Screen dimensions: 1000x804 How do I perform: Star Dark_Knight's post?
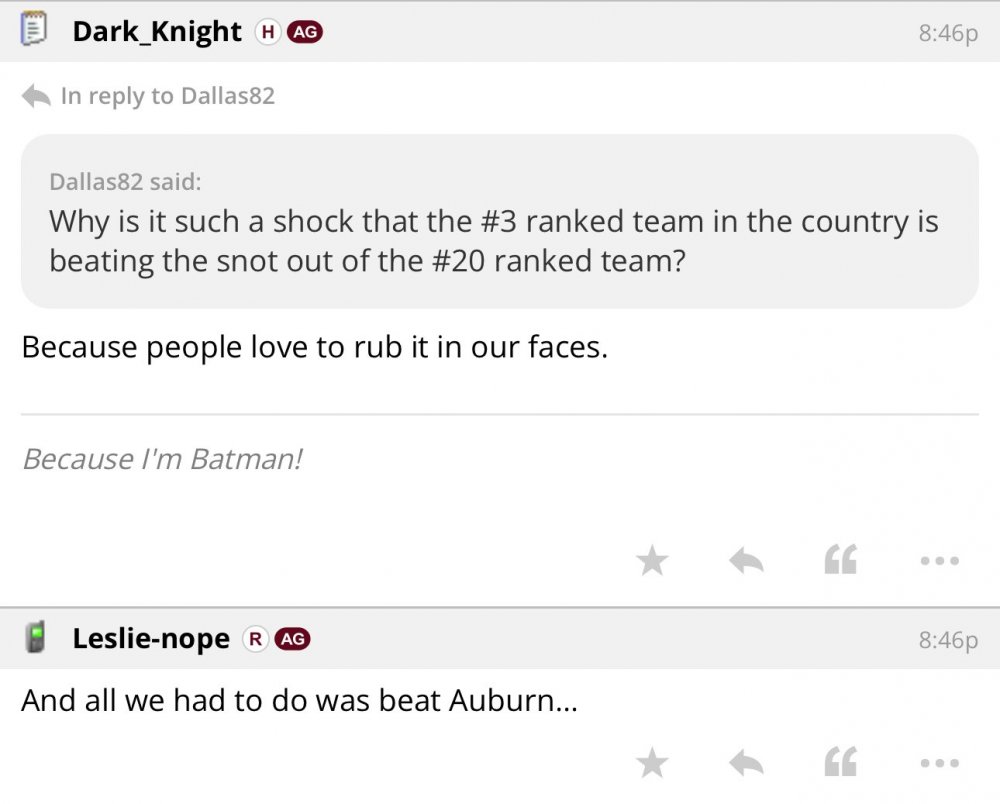point(652,561)
